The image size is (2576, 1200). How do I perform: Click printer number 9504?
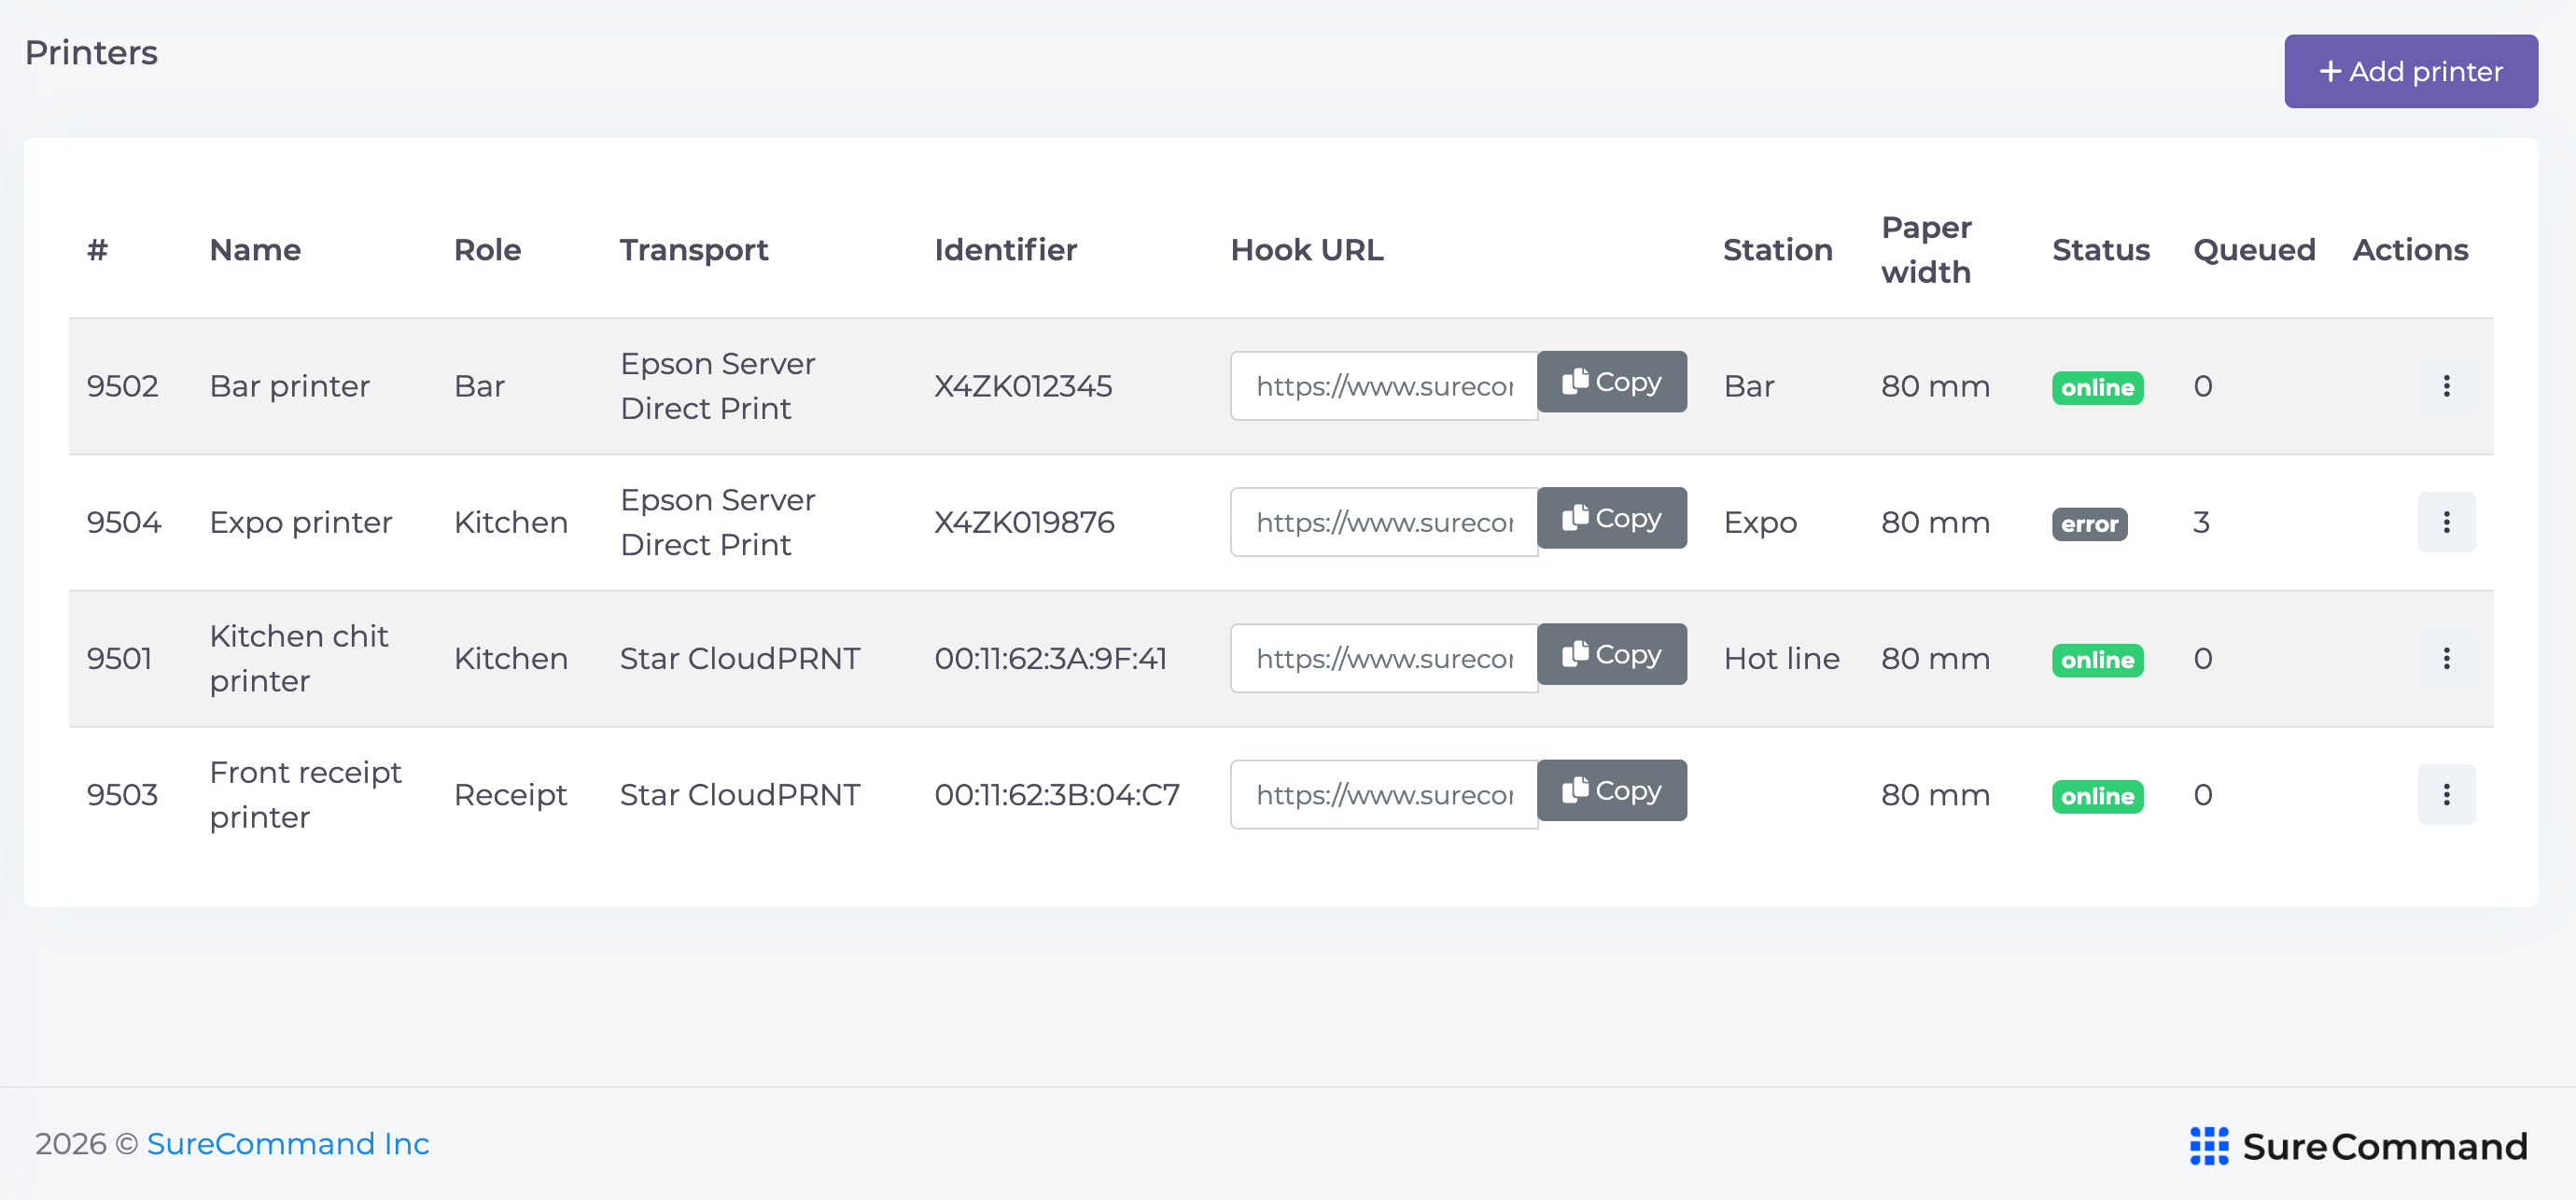(x=123, y=522)
